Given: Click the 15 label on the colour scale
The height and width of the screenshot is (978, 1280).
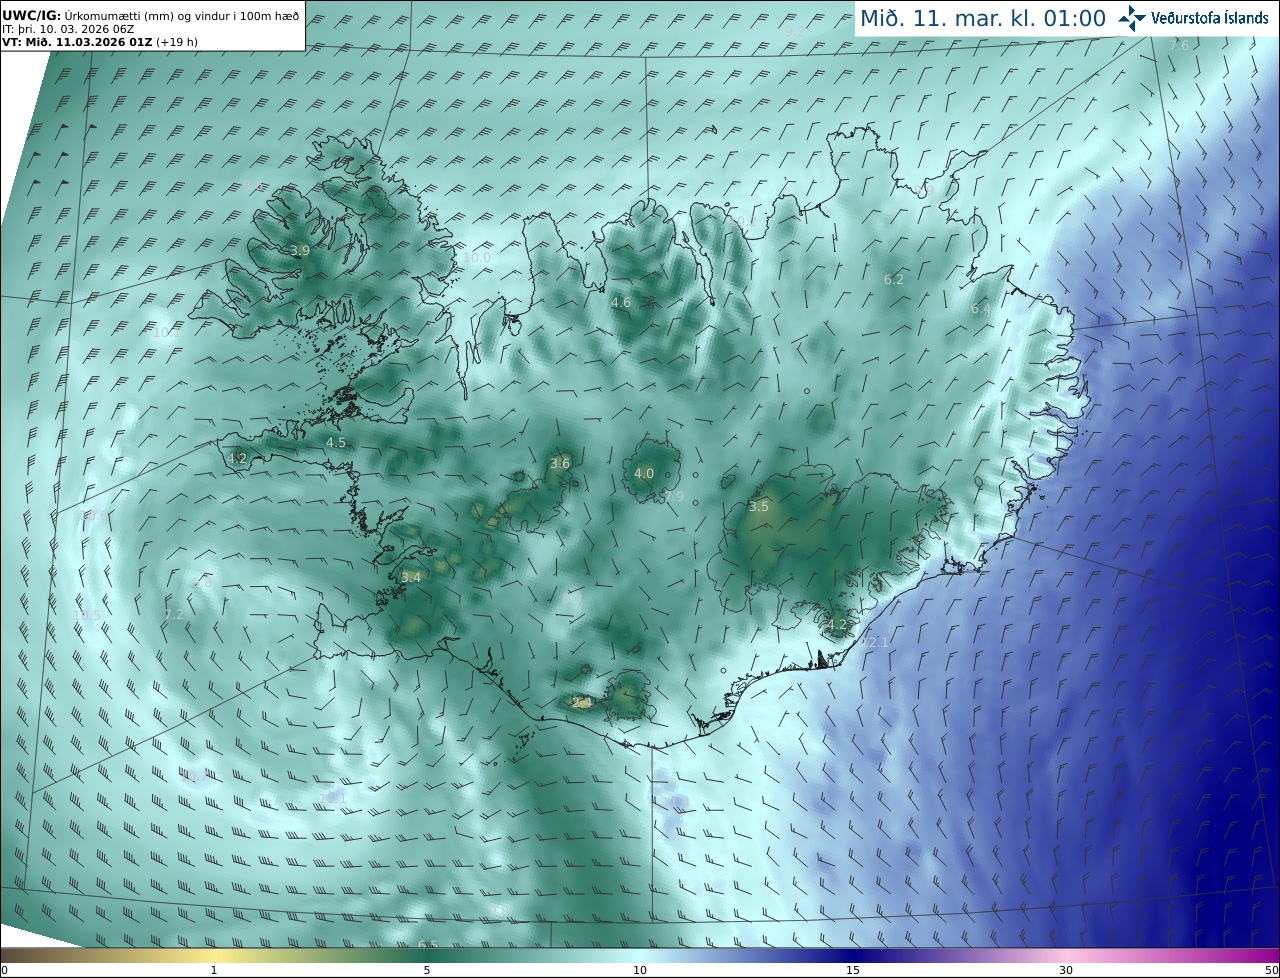Looking at the screenshot, I should (x=853, y=970).
